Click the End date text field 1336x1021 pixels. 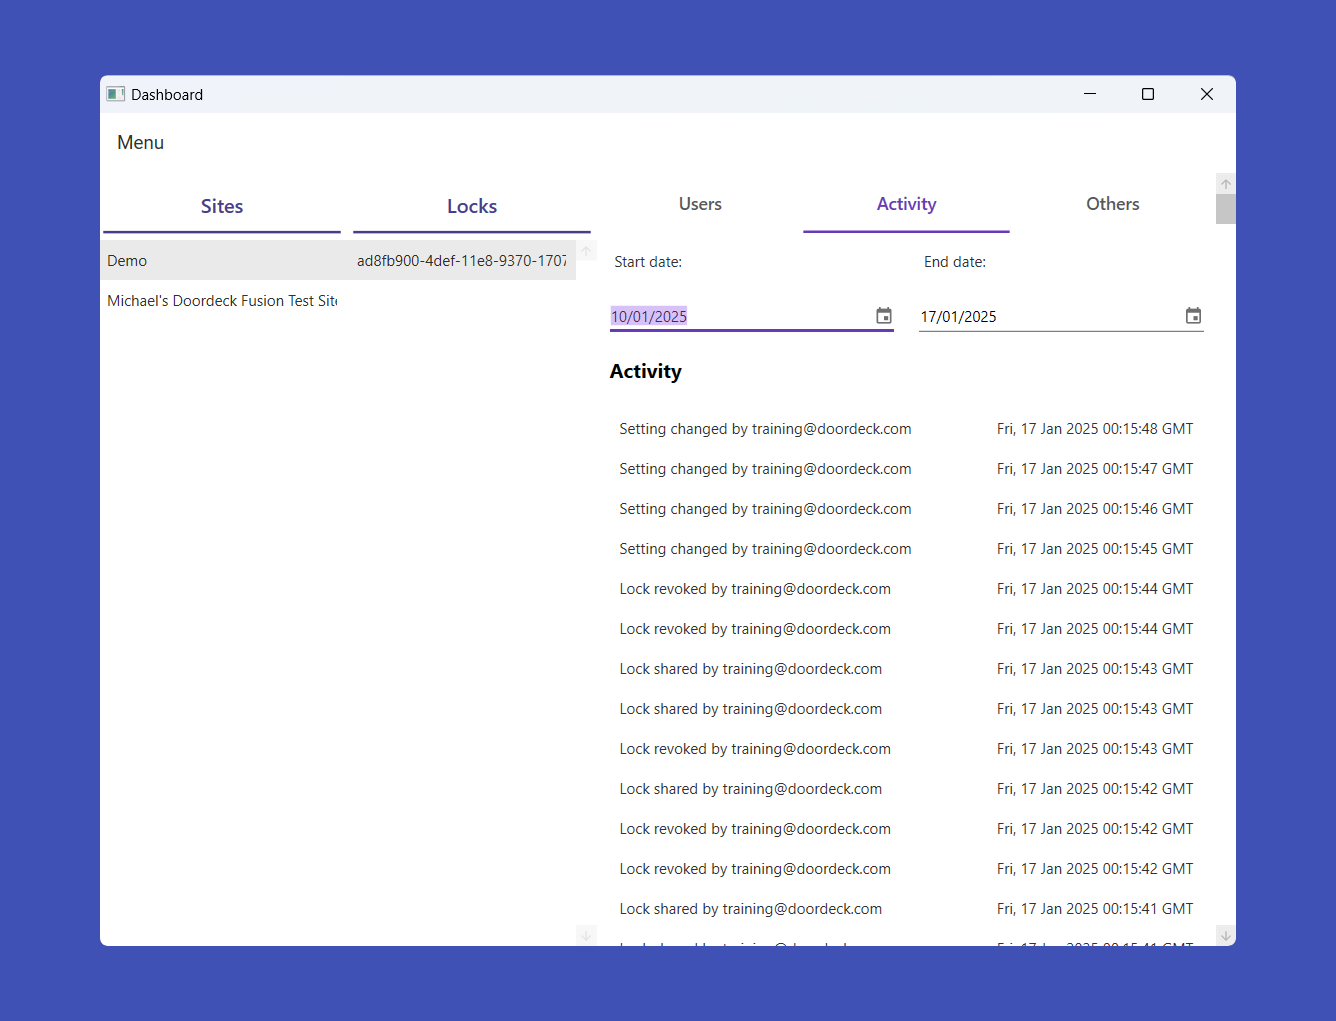[x=1045, y=317]
